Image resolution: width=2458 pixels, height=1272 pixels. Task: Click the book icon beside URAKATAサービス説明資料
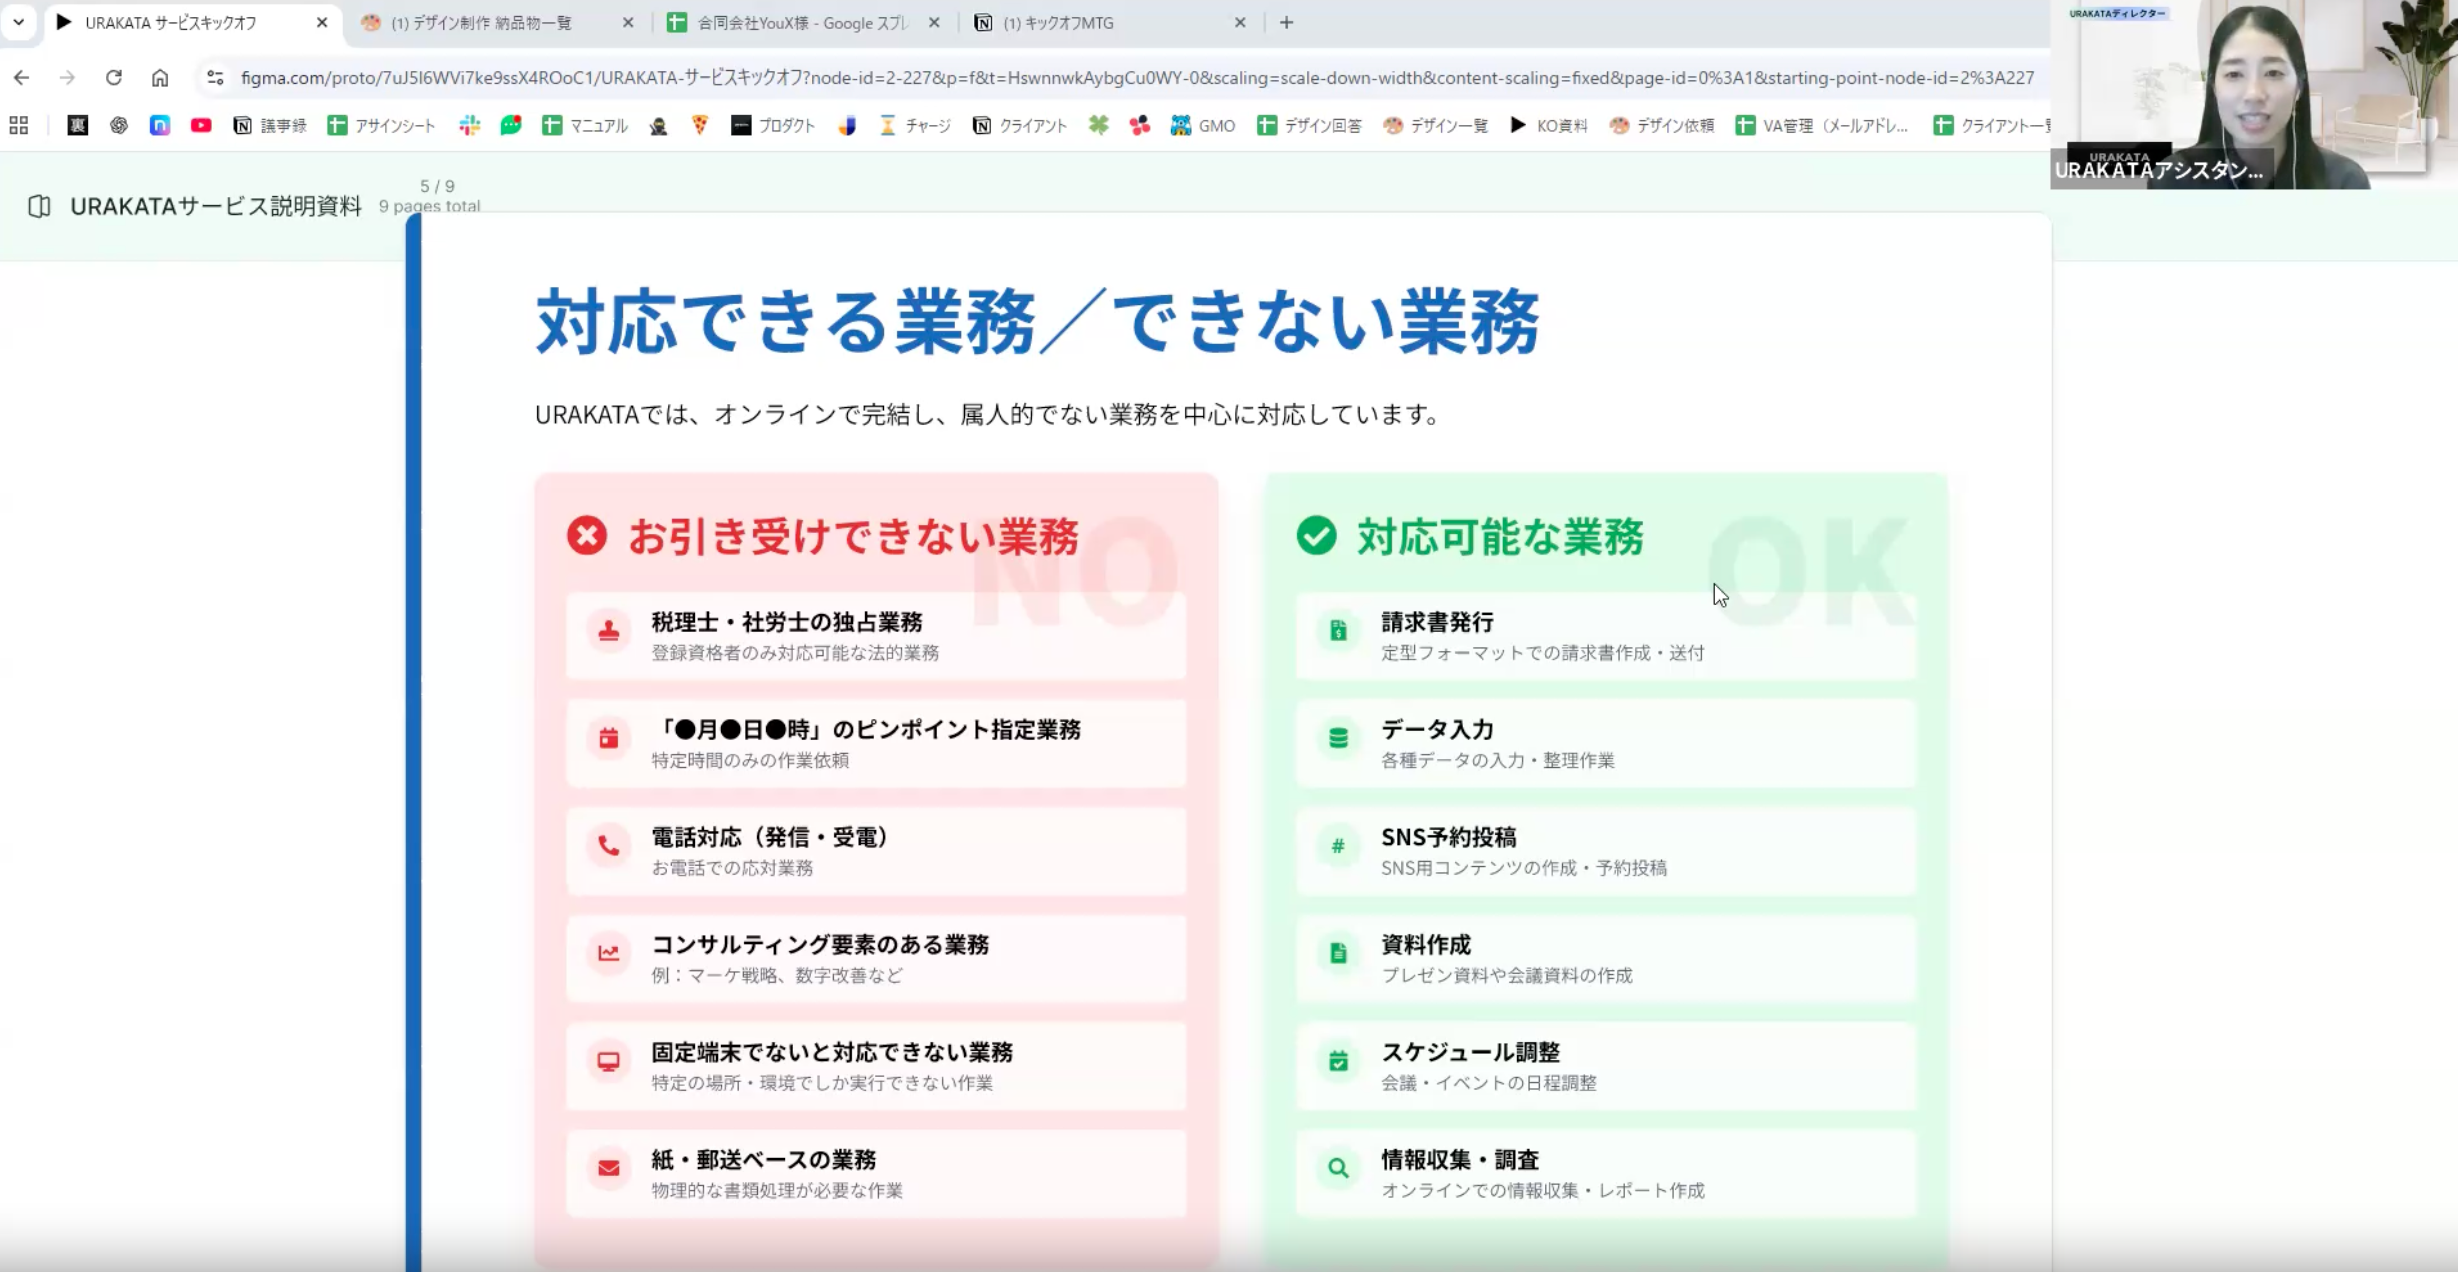point(39,206)
